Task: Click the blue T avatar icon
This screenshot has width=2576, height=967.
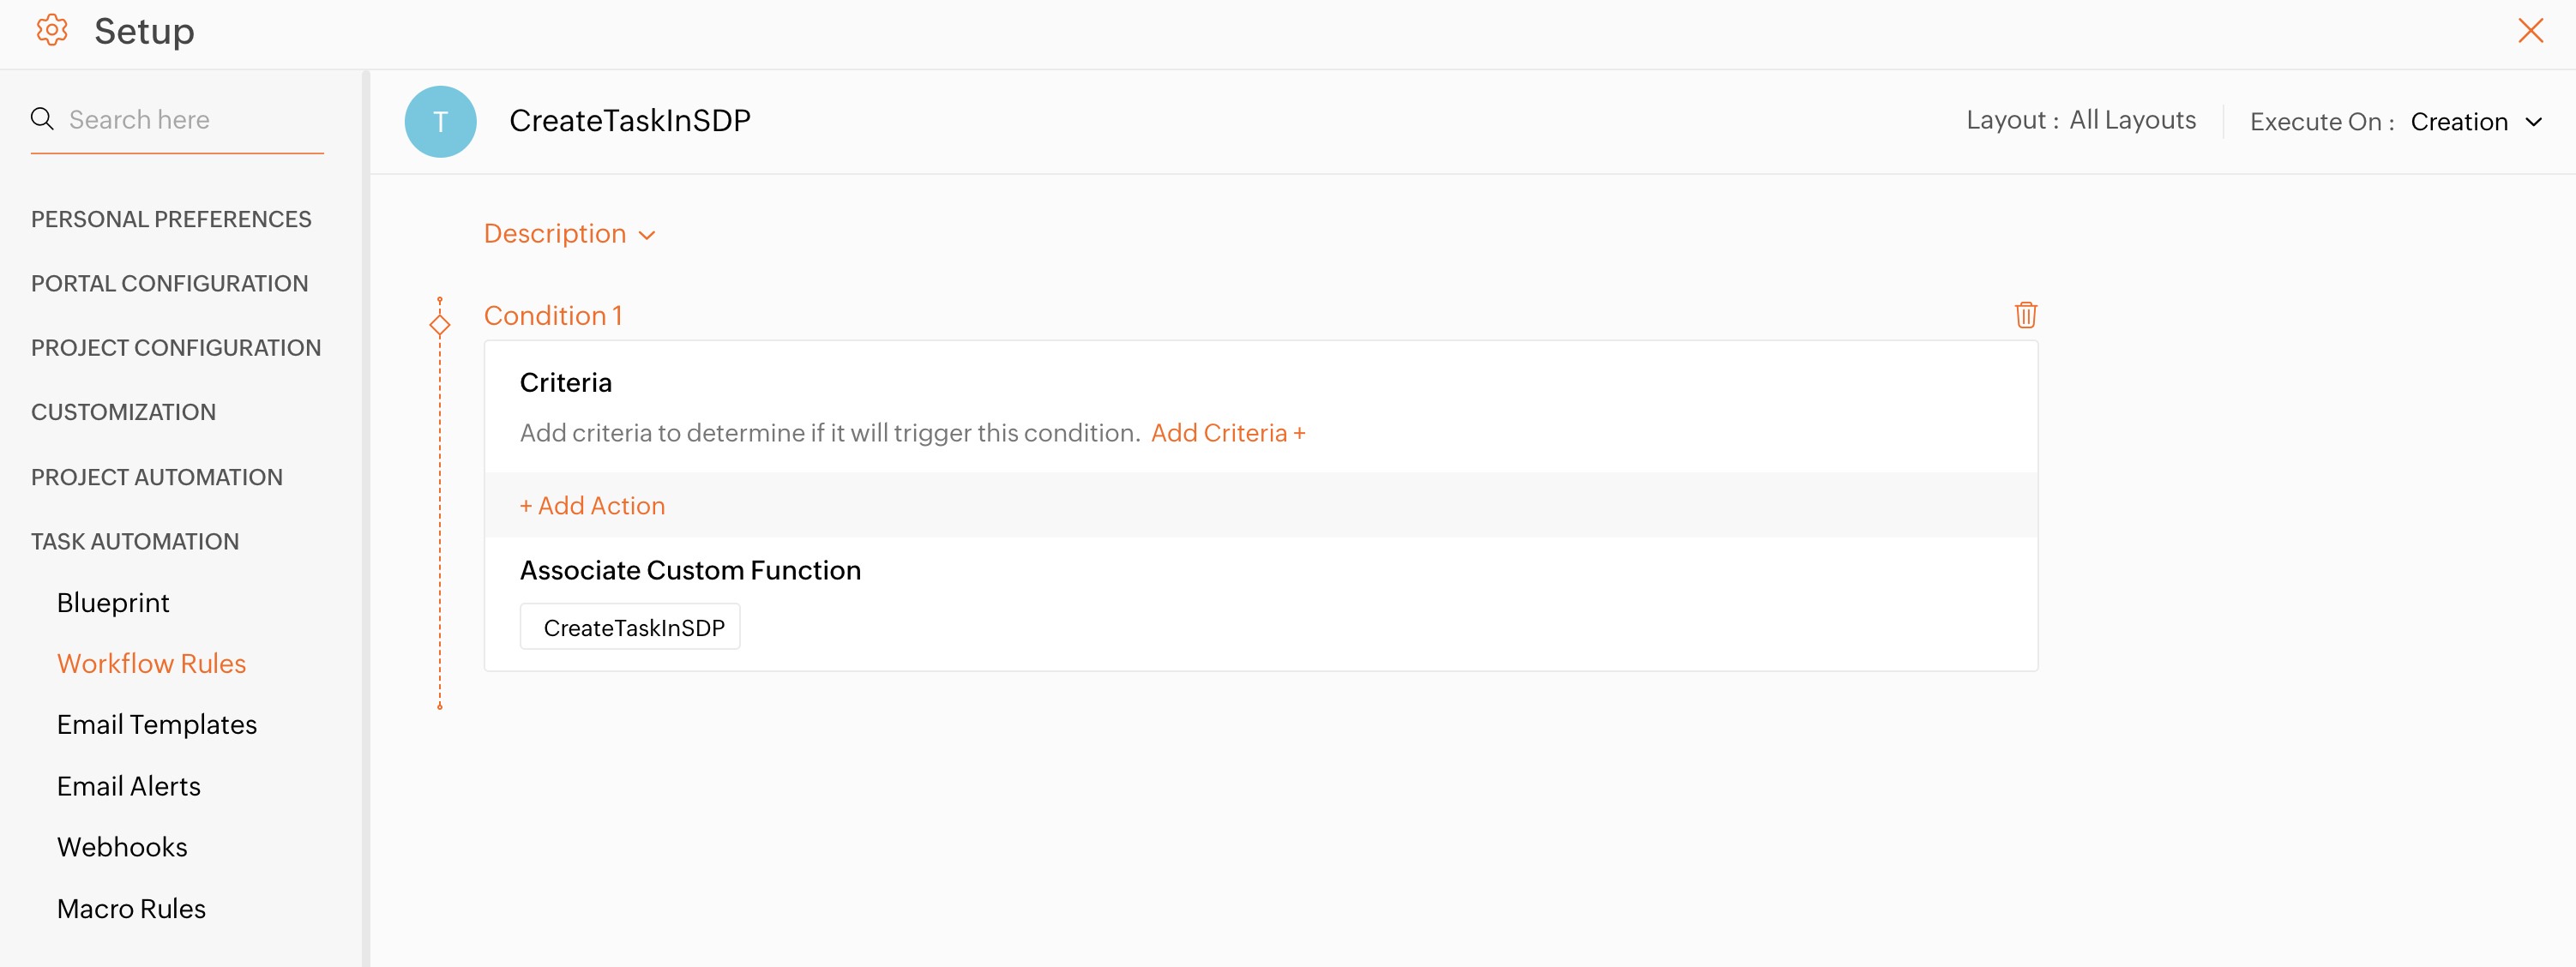Action: click(440, 122)
